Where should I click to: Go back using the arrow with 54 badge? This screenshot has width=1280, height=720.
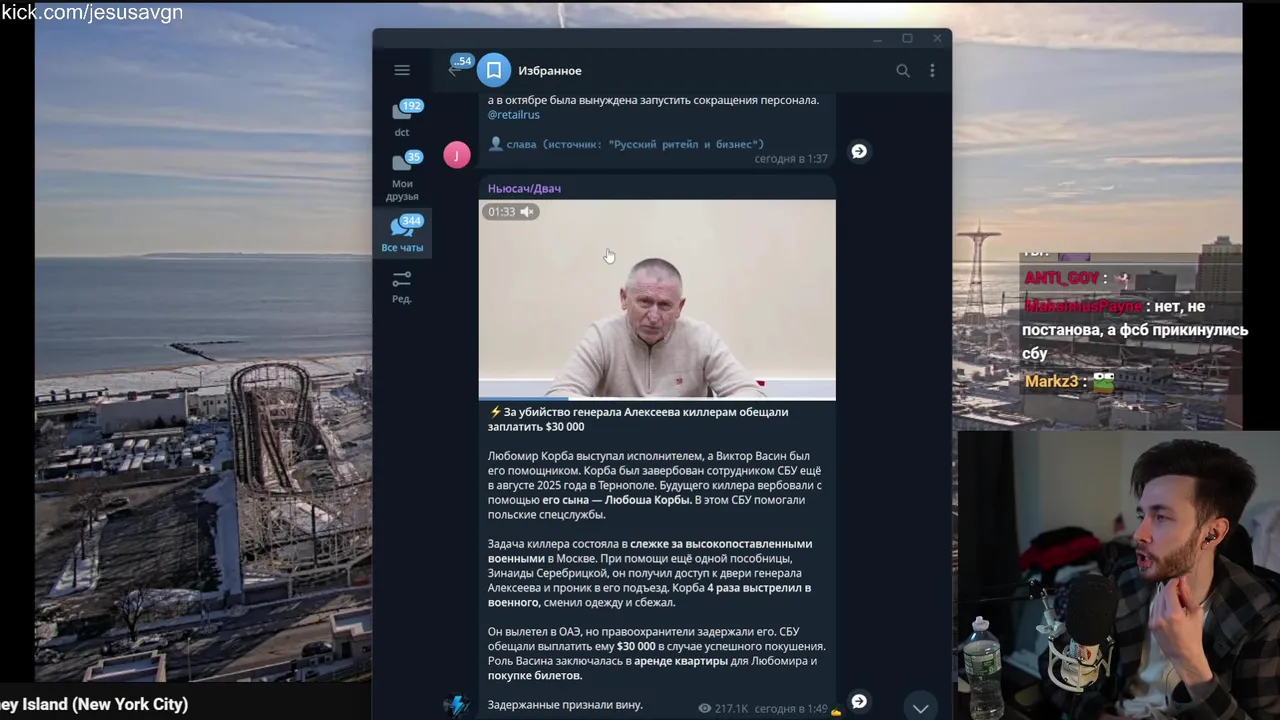458,67
